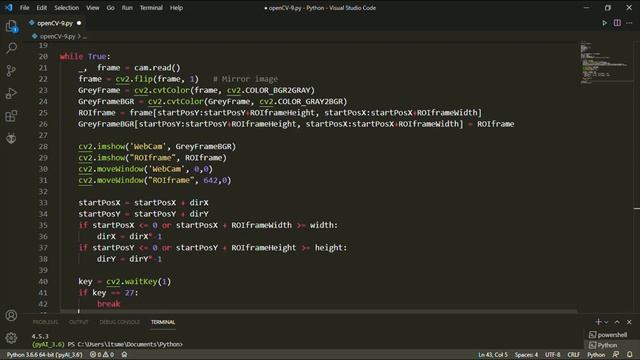Viewport: 640px width, 360px height.
Task: Select Python 3.6.6 interpreter in status bar
Action: (44, 355)
